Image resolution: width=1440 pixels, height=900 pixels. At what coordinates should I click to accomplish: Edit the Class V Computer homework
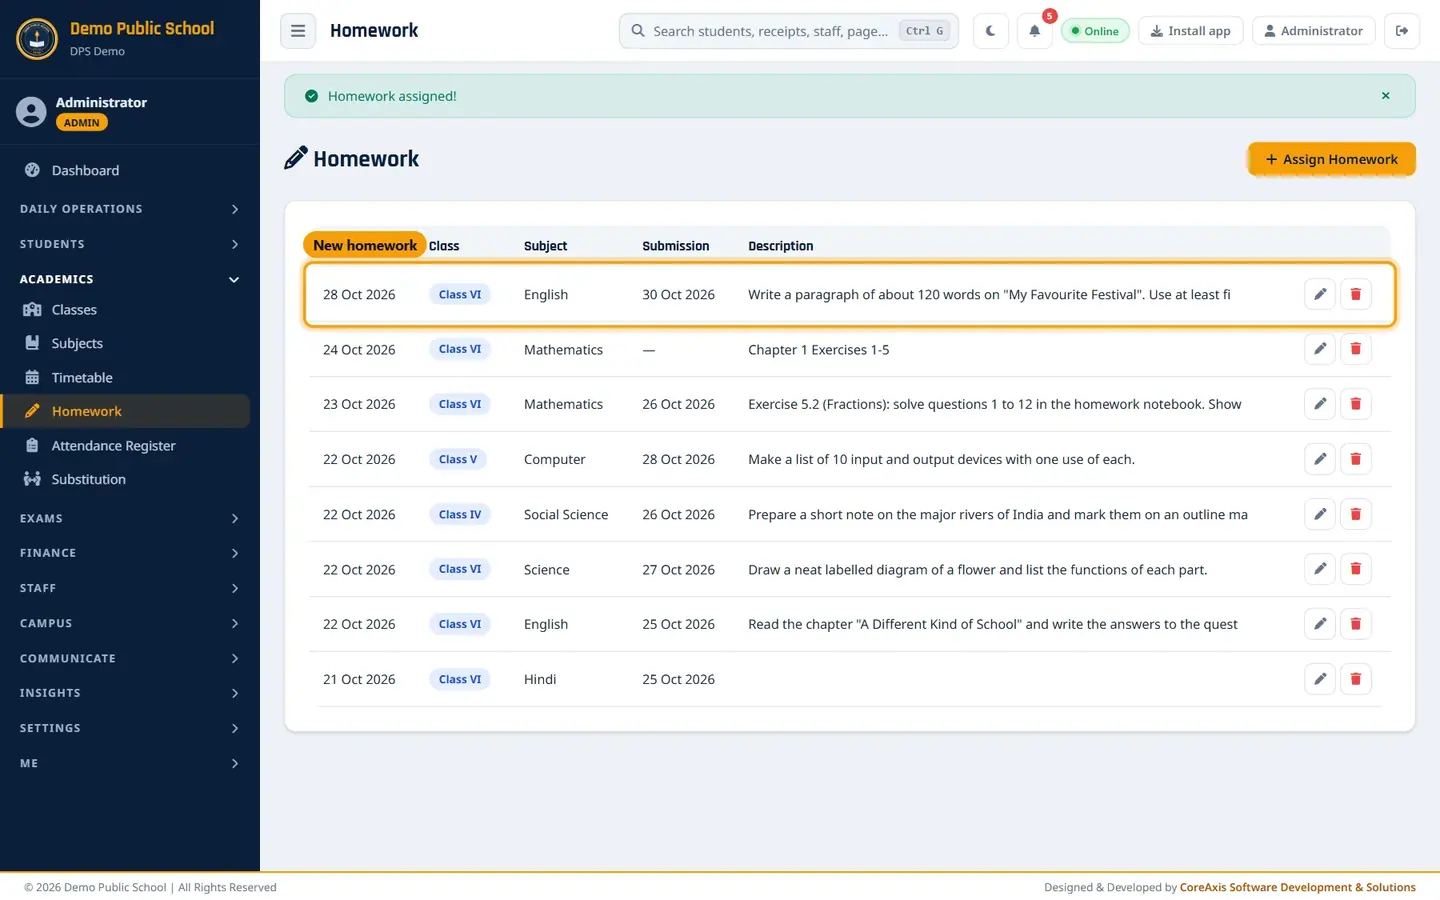tap(1320, 459)
